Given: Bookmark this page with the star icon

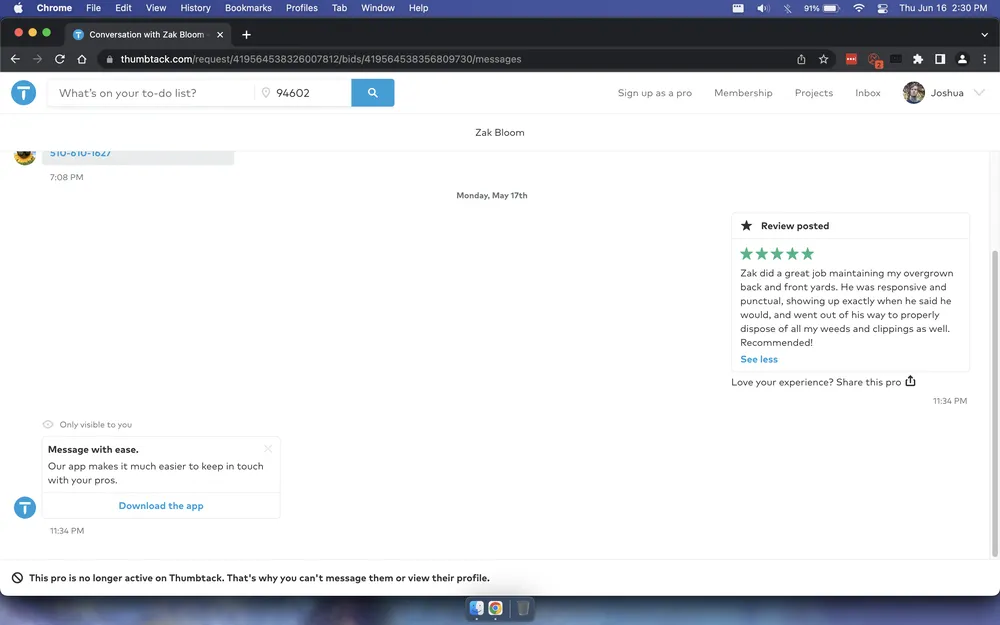Looking at the screenshot, I should pyautogui.click(x=824, y=59).
